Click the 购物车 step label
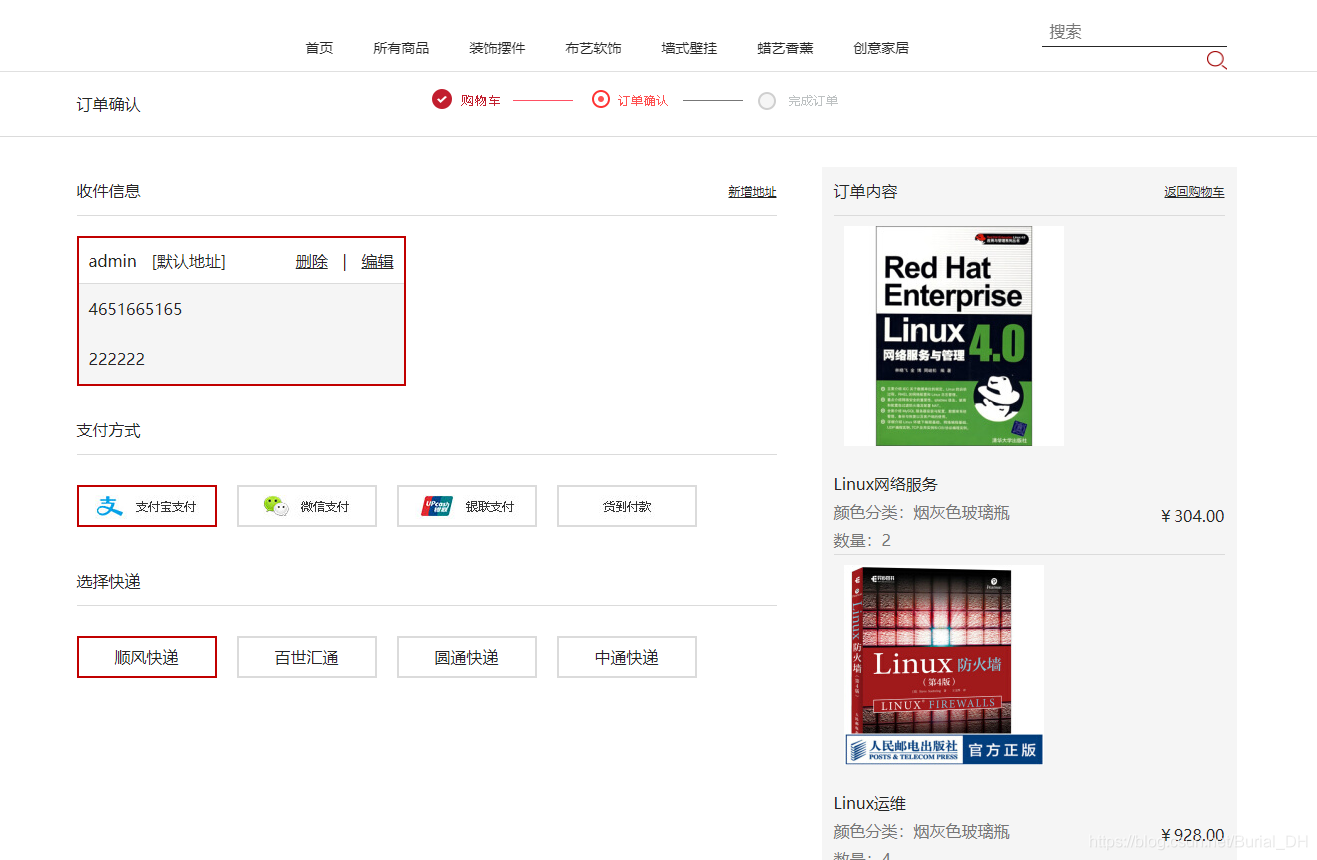The height and width of the screenshot is (860, 1317). 480,101
